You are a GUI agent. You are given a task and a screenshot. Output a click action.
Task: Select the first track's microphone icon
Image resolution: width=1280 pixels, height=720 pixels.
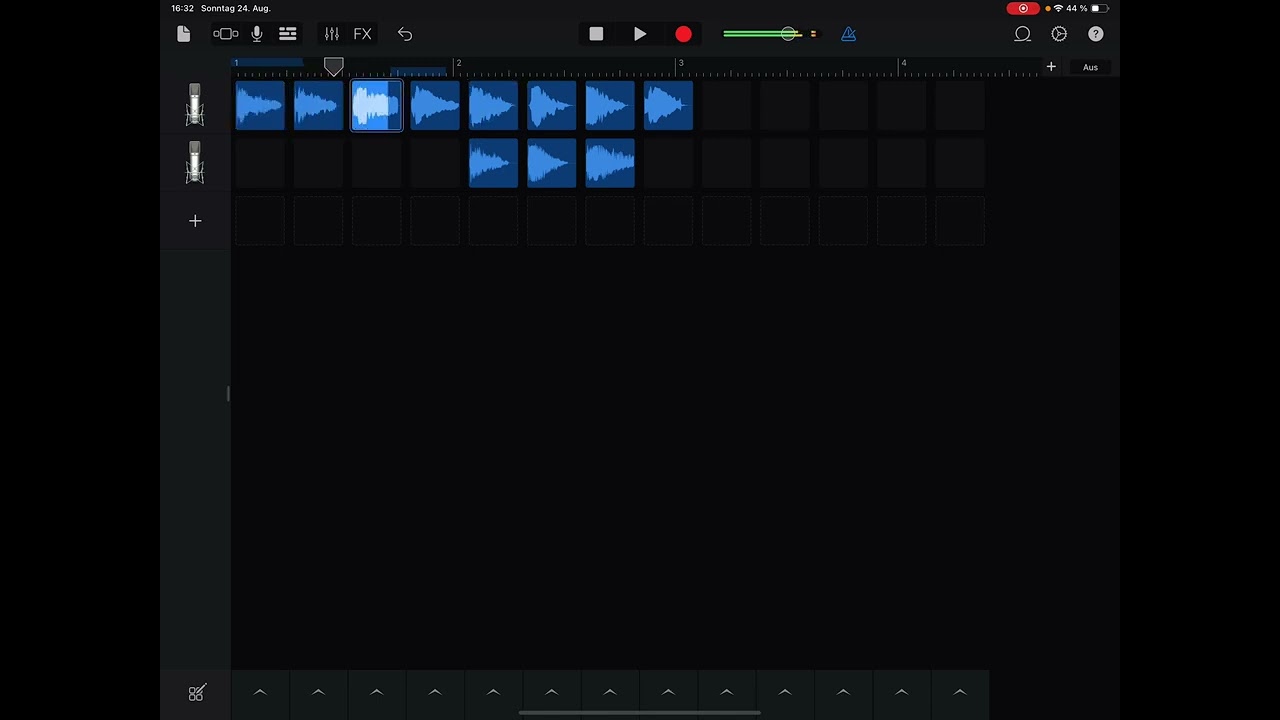(x=195, y=105)
